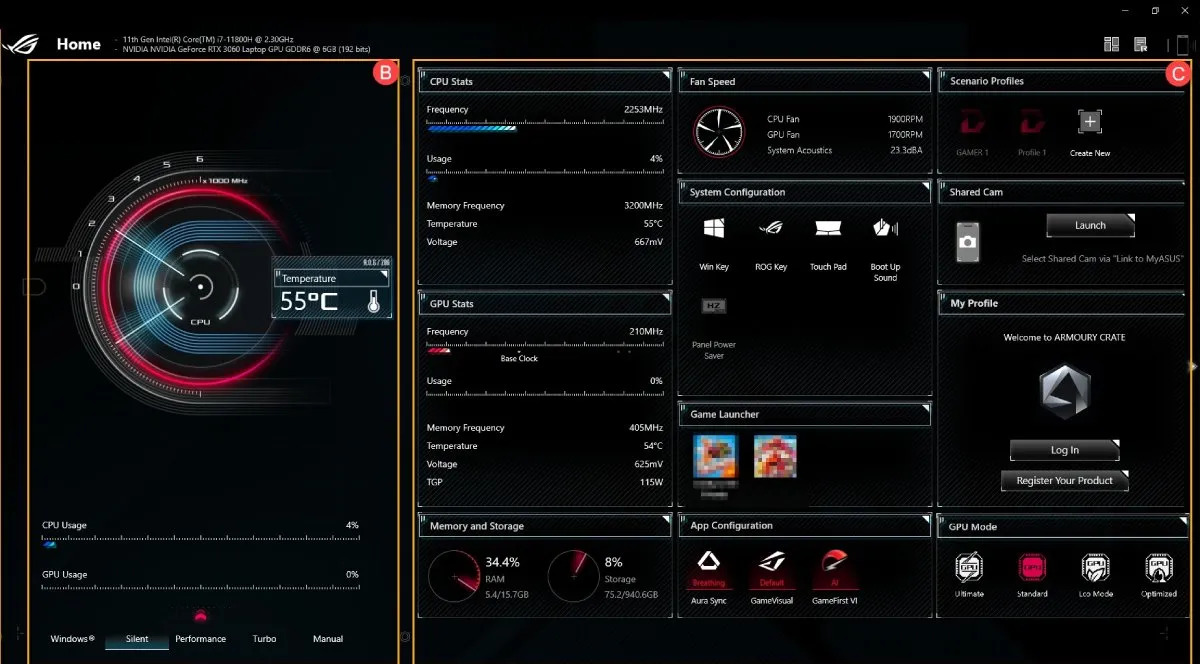Open GameFirst VI configuration
The height and width of the screenshot is (664, 1200).
click(834, 563)
